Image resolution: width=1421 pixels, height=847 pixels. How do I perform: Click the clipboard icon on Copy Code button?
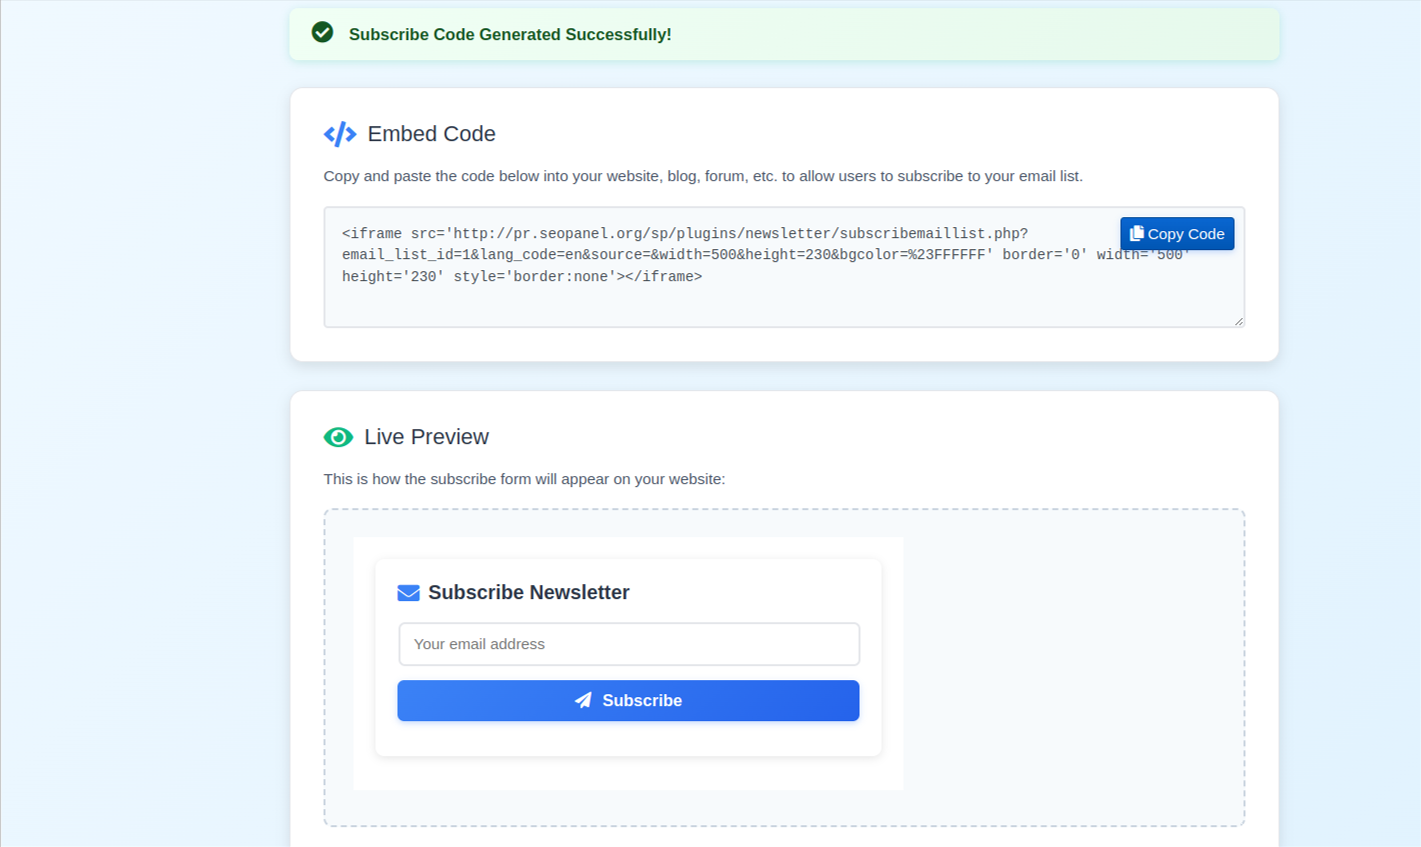[x=1136, y=232]
